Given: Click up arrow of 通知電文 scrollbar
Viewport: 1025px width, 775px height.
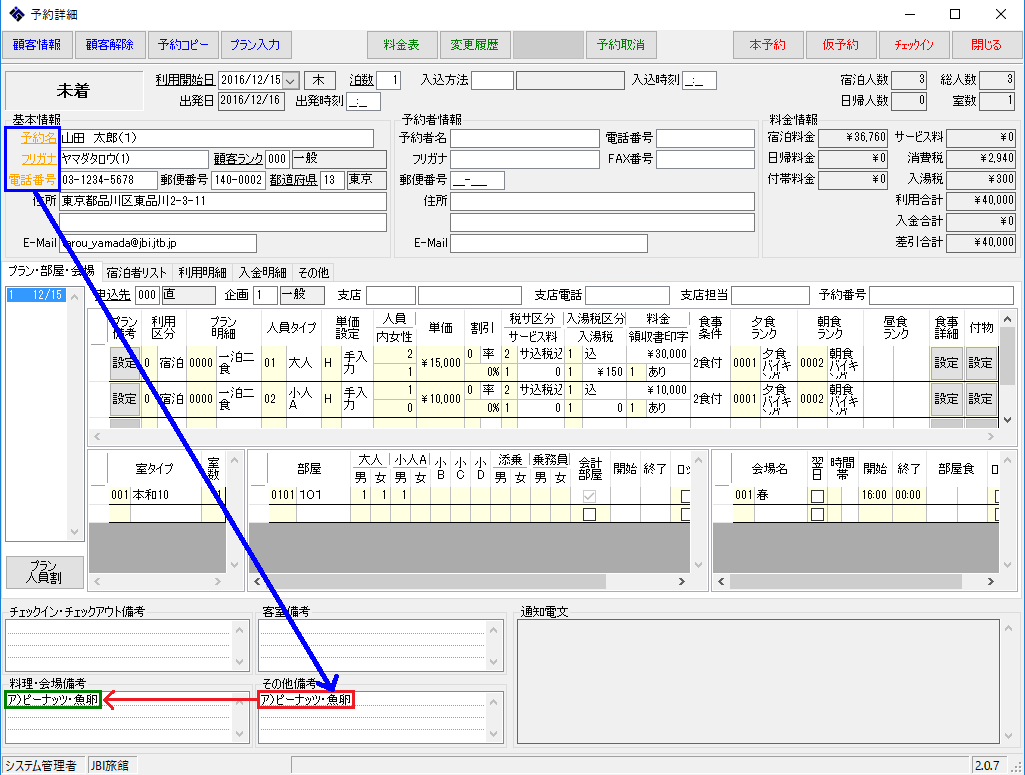Looking at the screenshot, I should (x=1009, y=628).
